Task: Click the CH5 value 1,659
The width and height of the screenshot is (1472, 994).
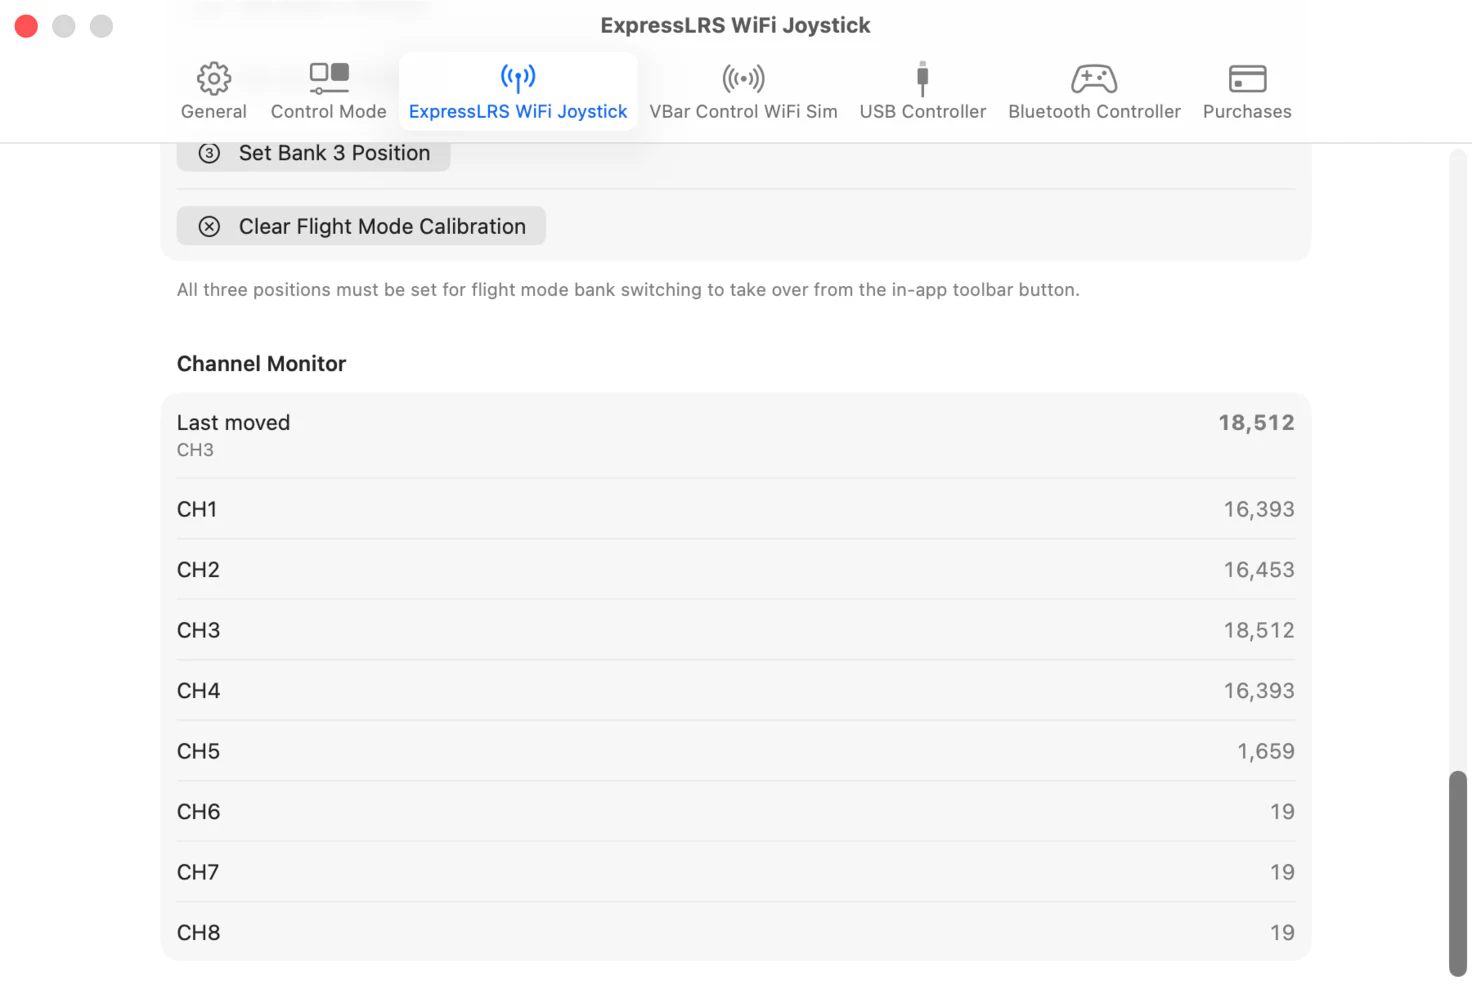Action: 1266,751
